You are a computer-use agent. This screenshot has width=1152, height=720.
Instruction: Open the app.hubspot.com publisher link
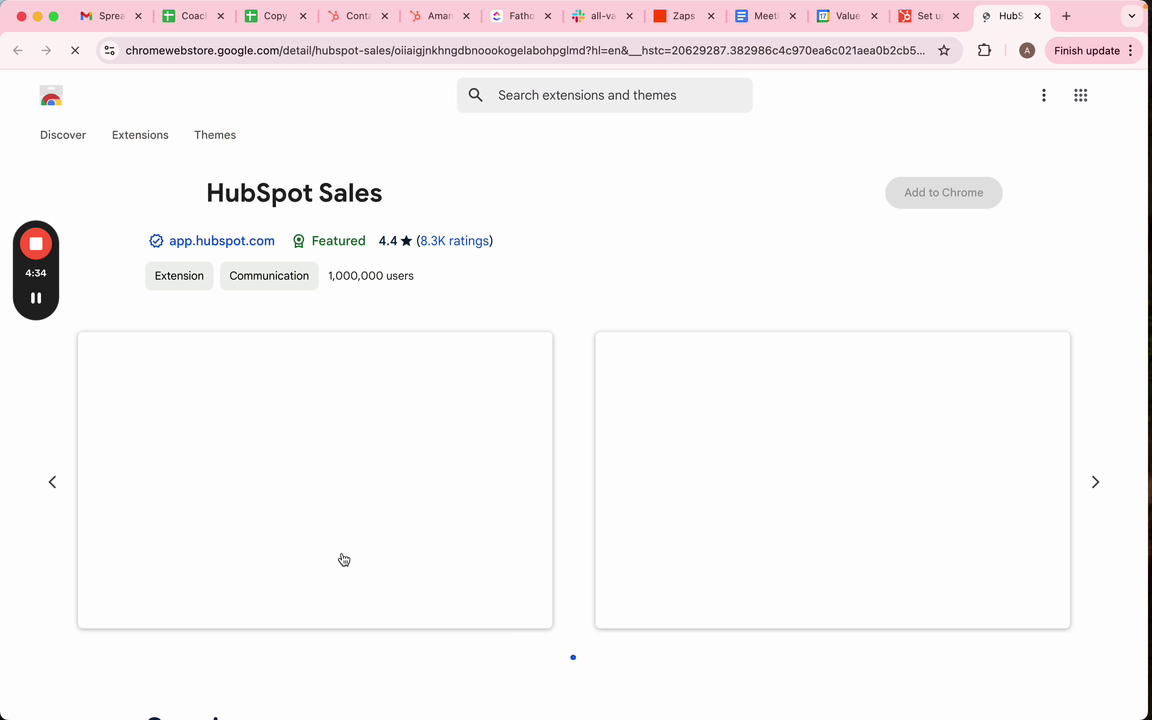tap(222, 241)
